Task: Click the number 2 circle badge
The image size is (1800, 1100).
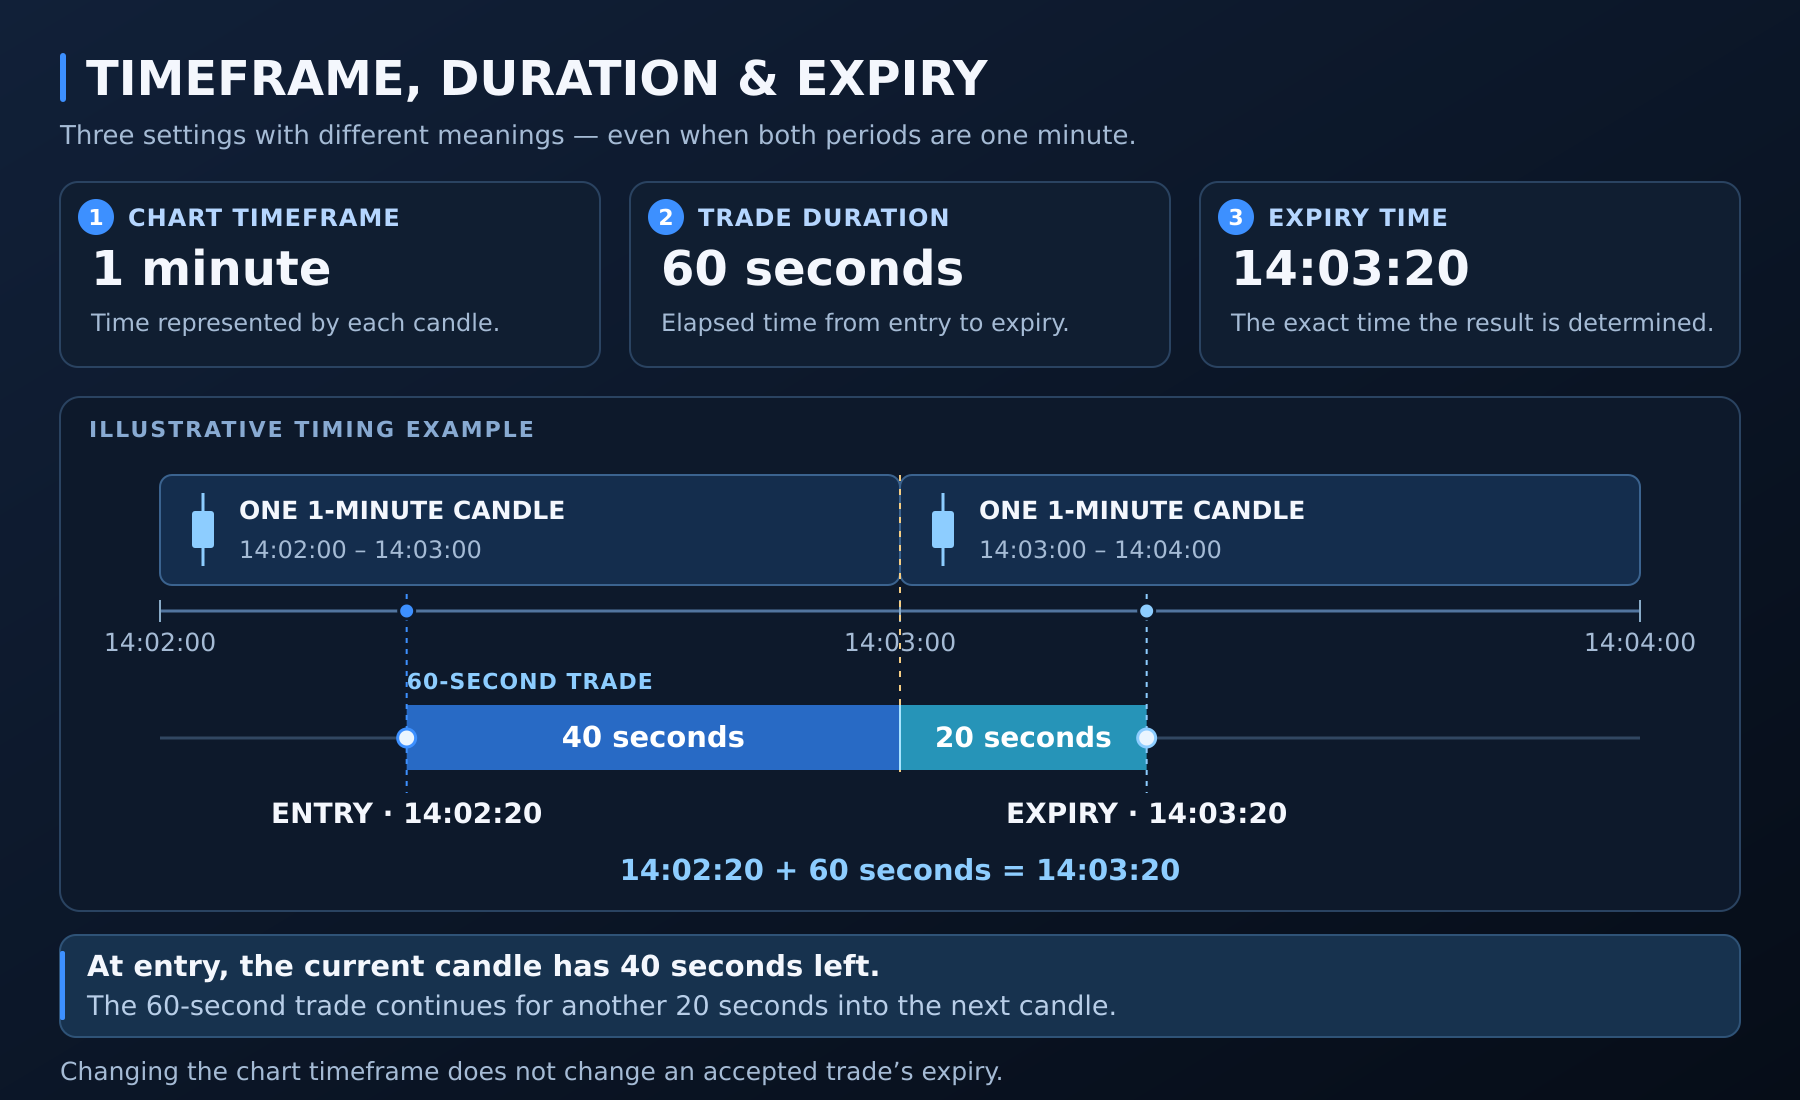Action: (x=666, y=217)
